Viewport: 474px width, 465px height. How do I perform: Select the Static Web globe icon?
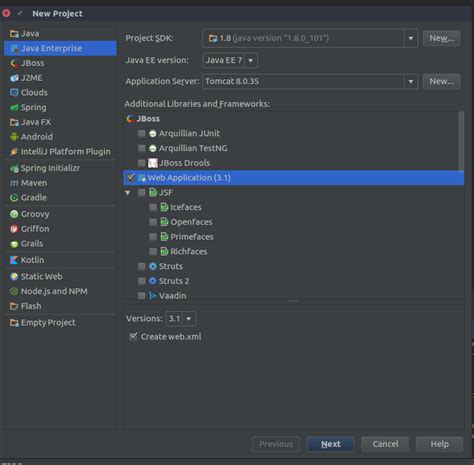(14, 276)
